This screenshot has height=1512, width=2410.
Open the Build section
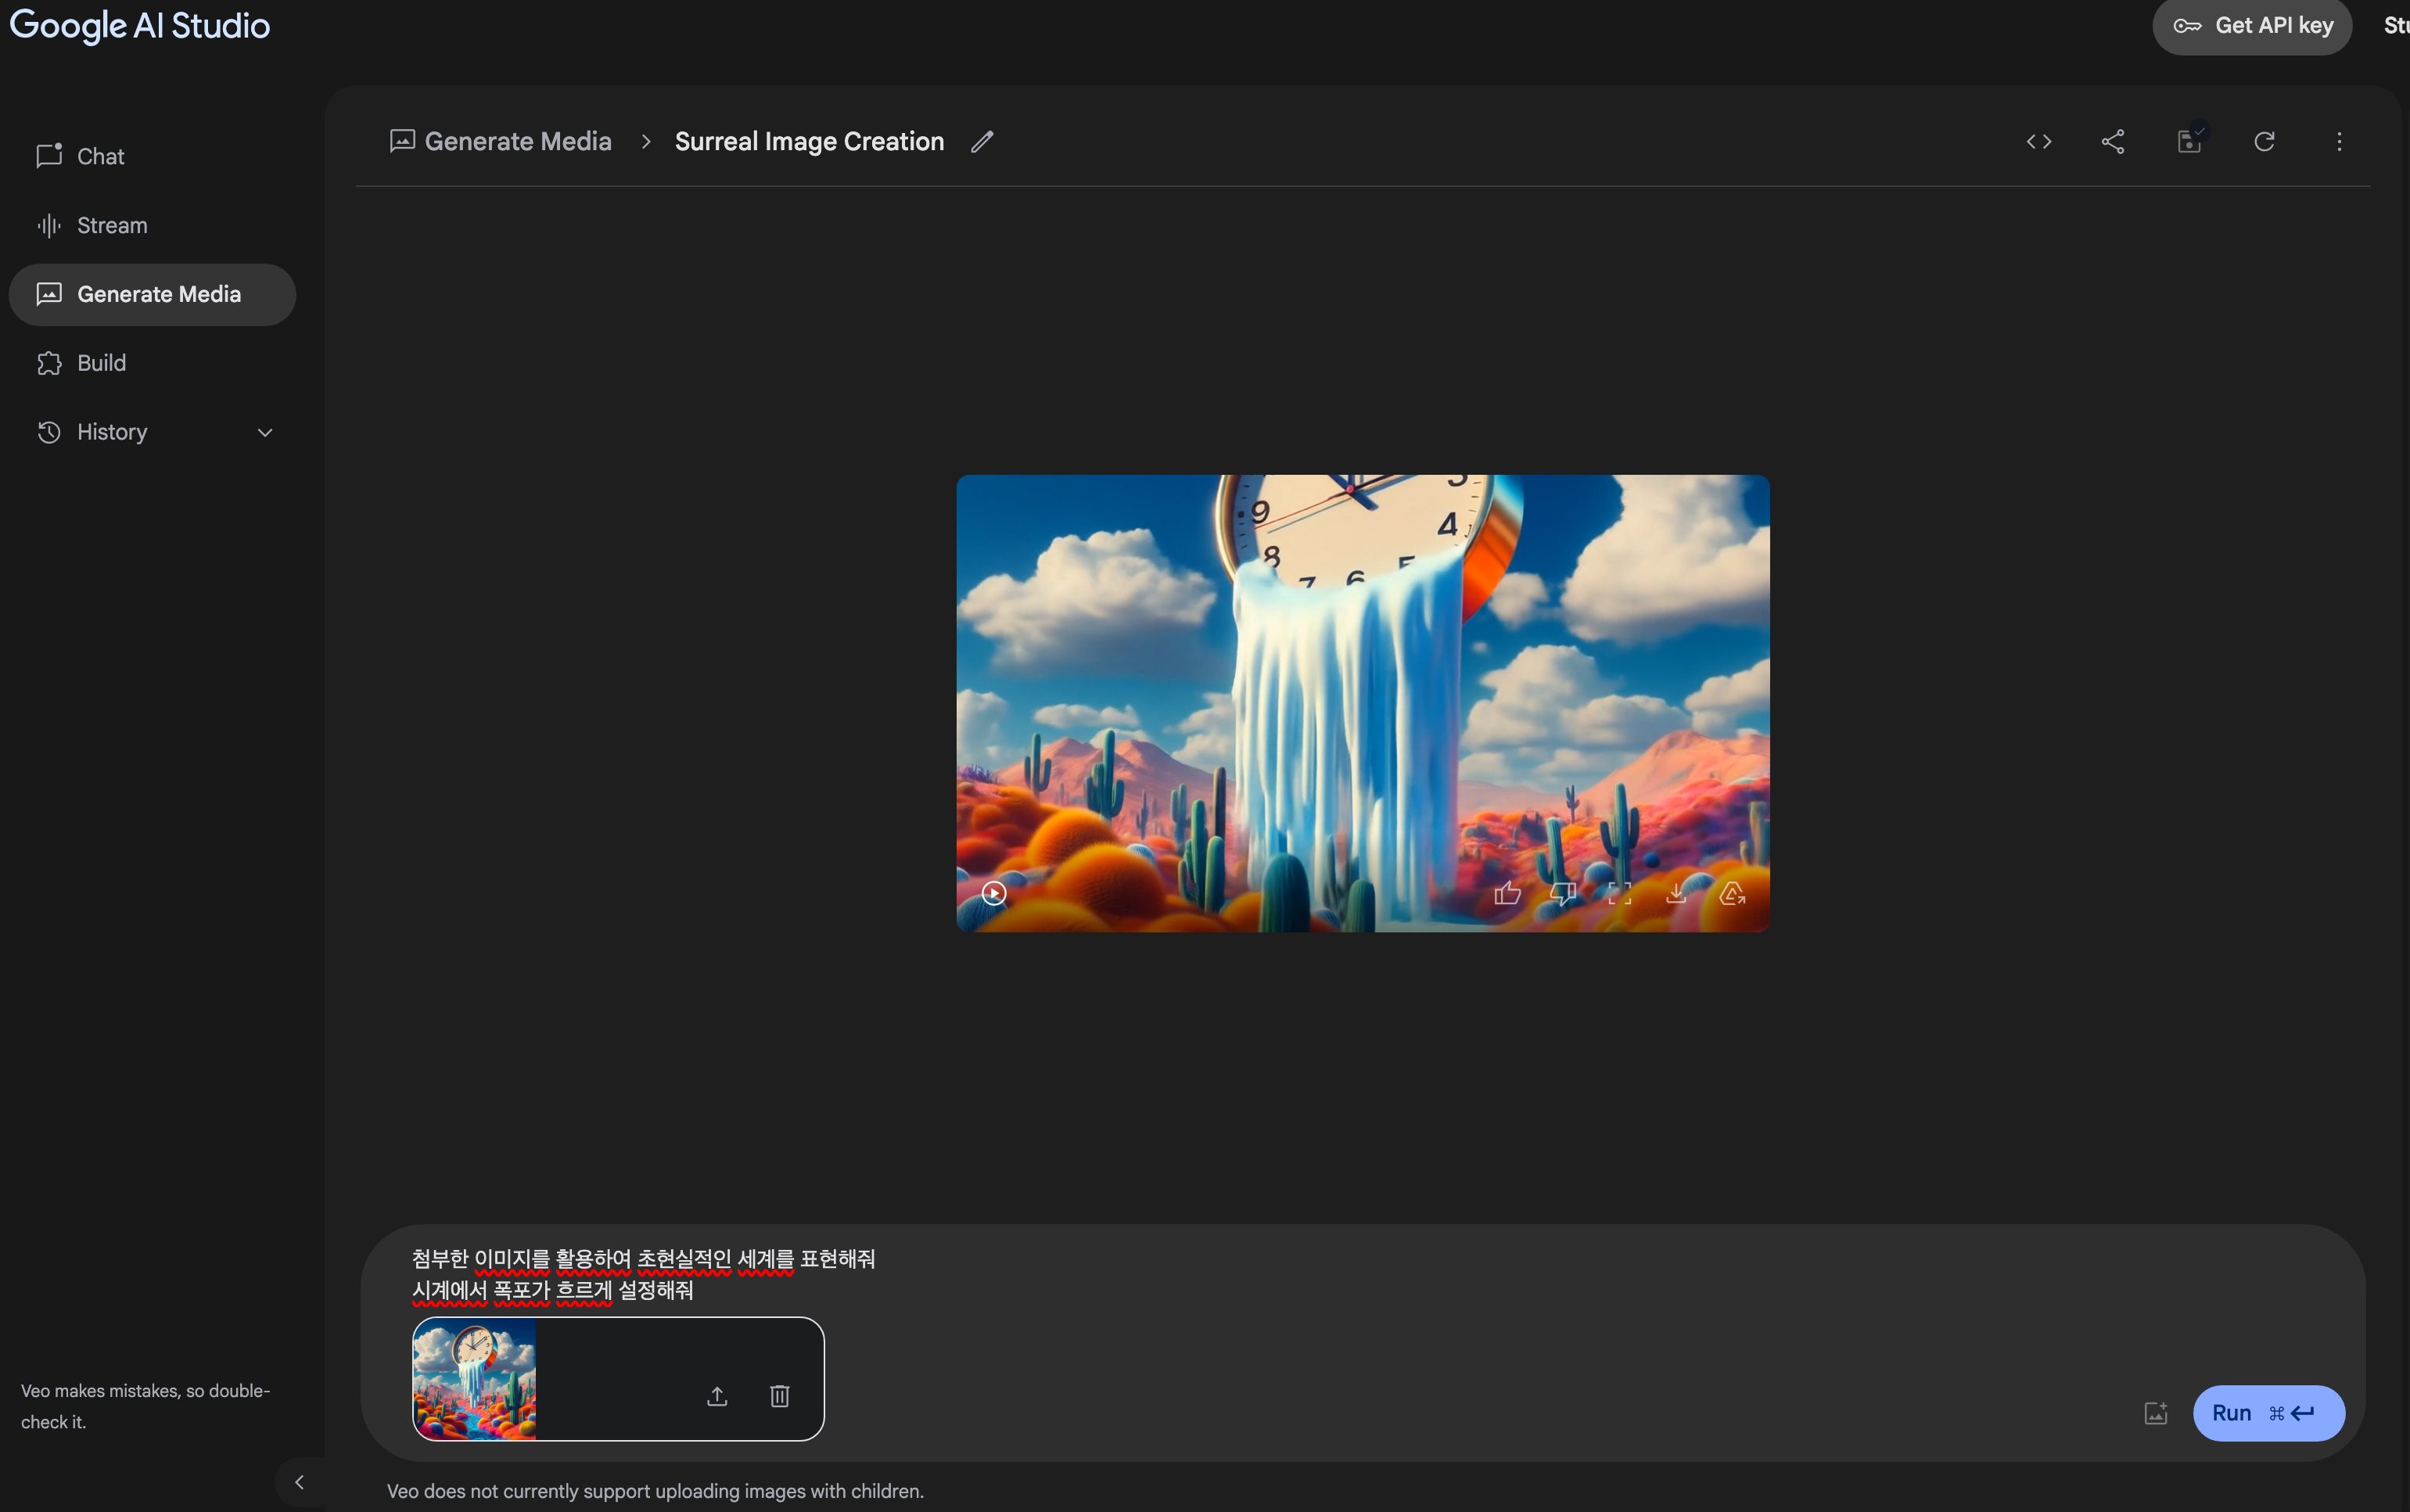tap(101, 363)
